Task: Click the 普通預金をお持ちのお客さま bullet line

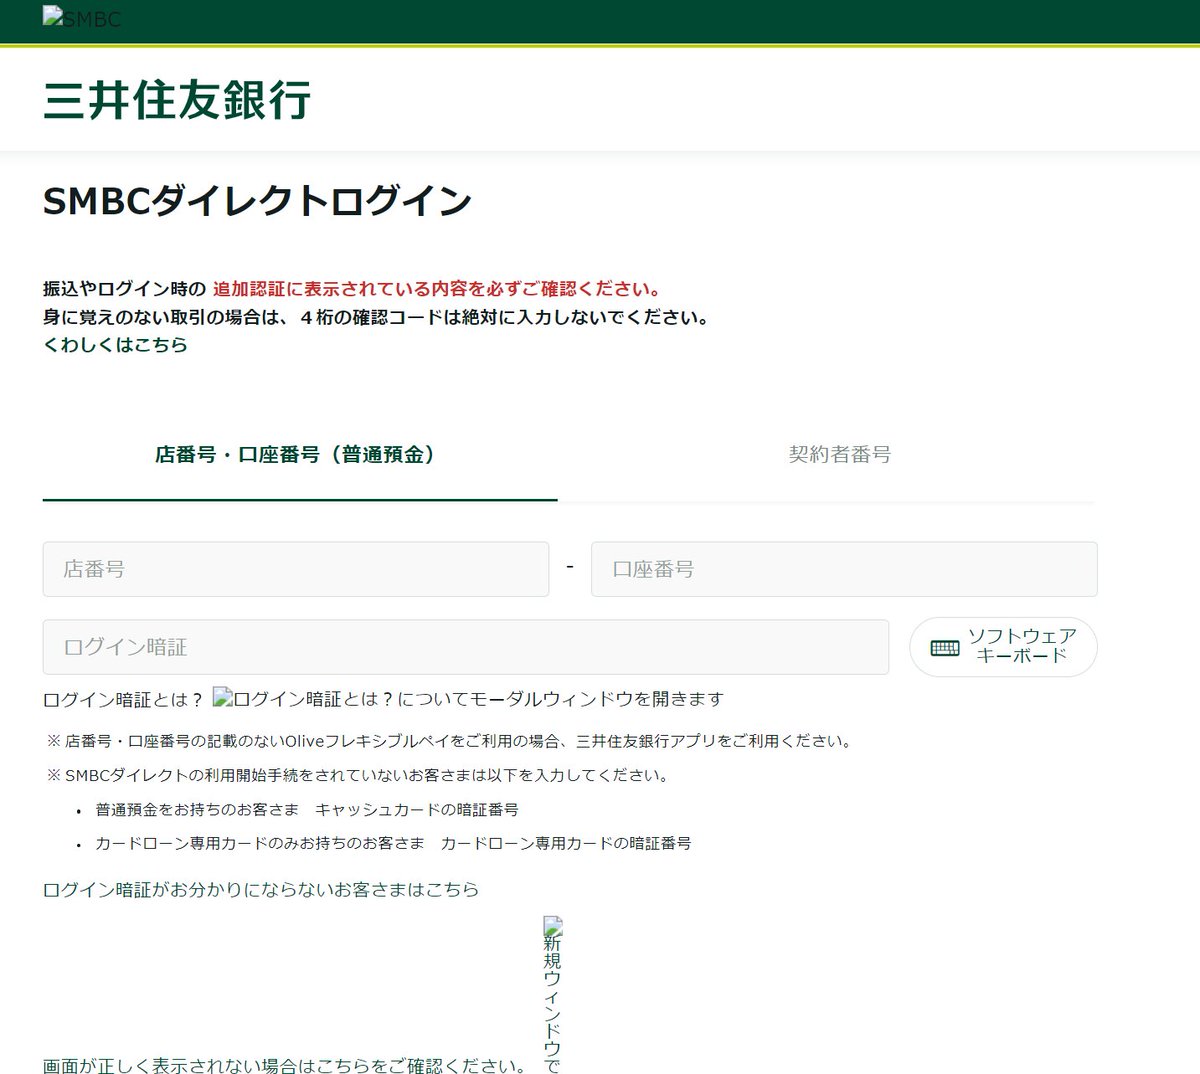Action: point(307,809)
